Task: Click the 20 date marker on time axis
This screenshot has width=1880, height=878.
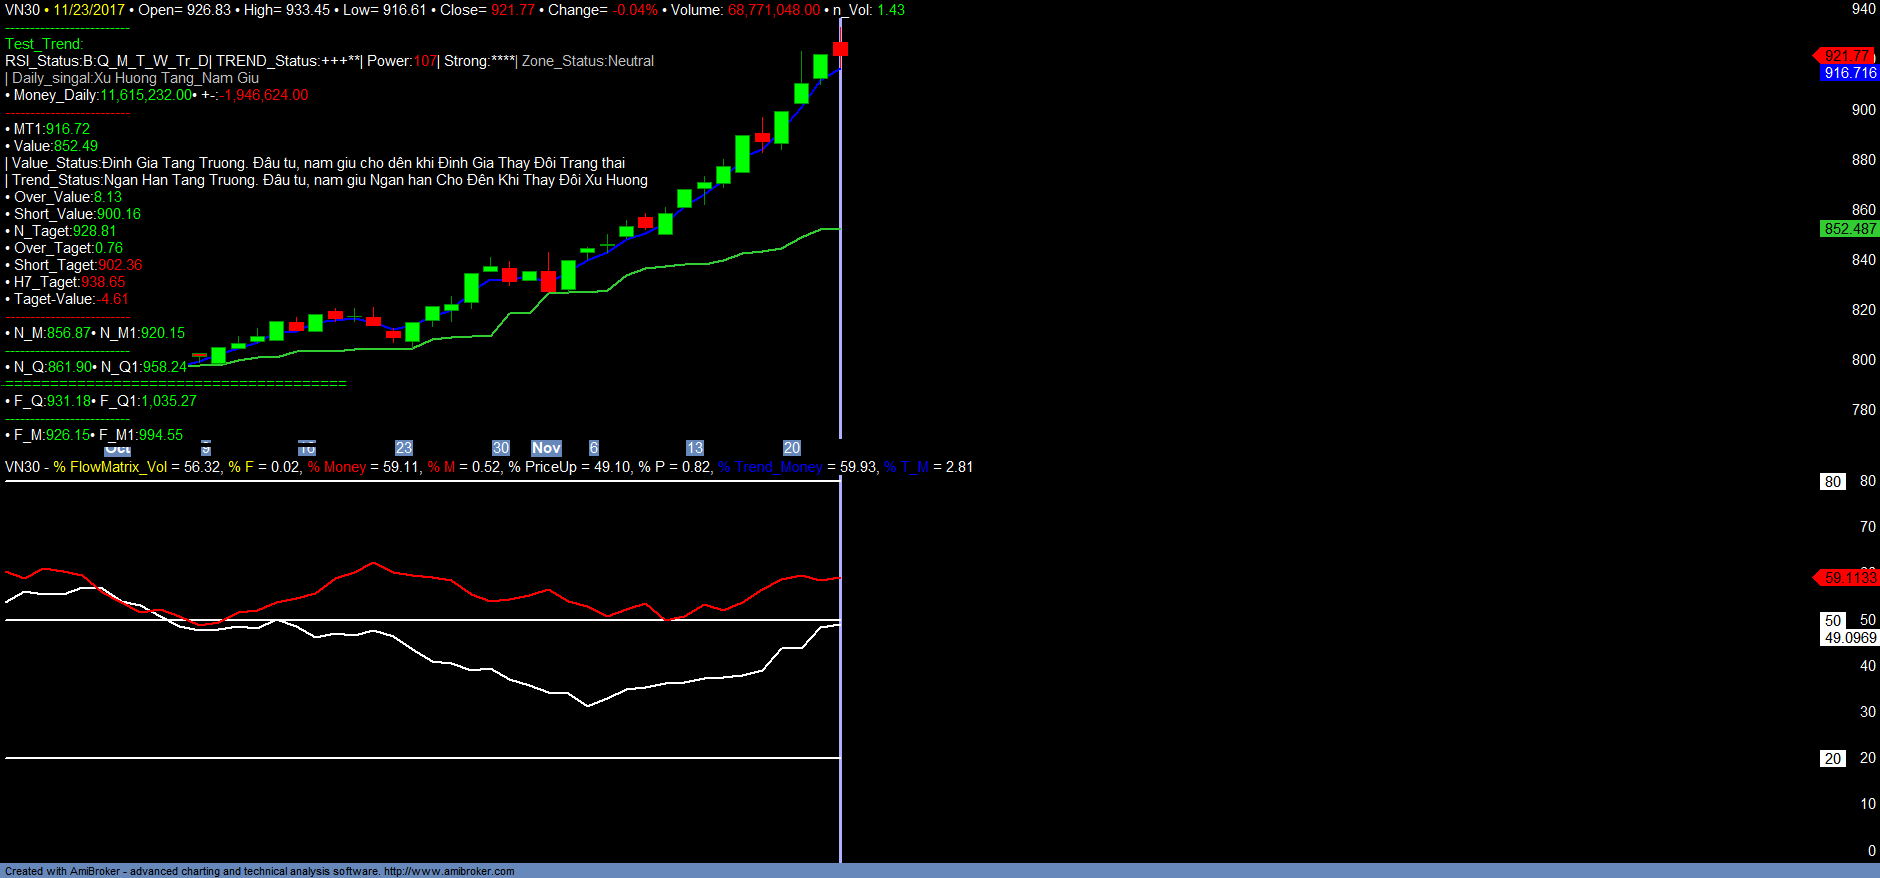Action: [x=791, y=448]
